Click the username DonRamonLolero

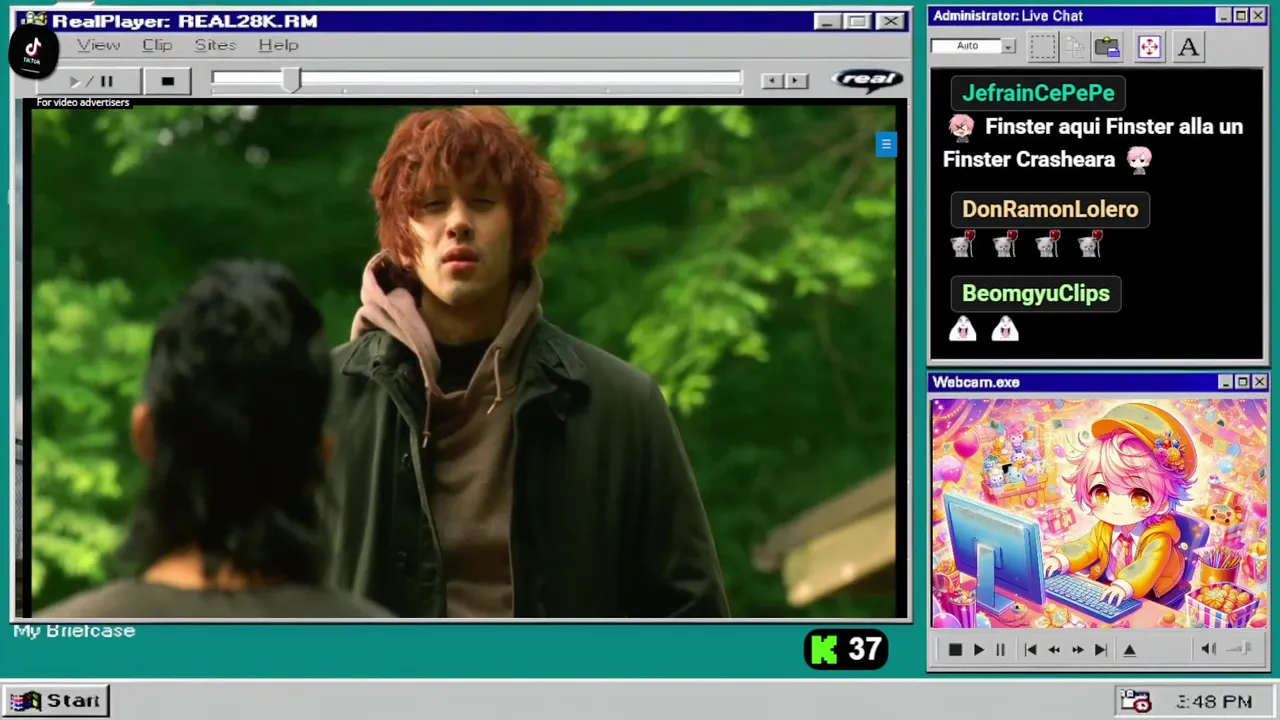pyautogui.click(x=1050, y=209)
